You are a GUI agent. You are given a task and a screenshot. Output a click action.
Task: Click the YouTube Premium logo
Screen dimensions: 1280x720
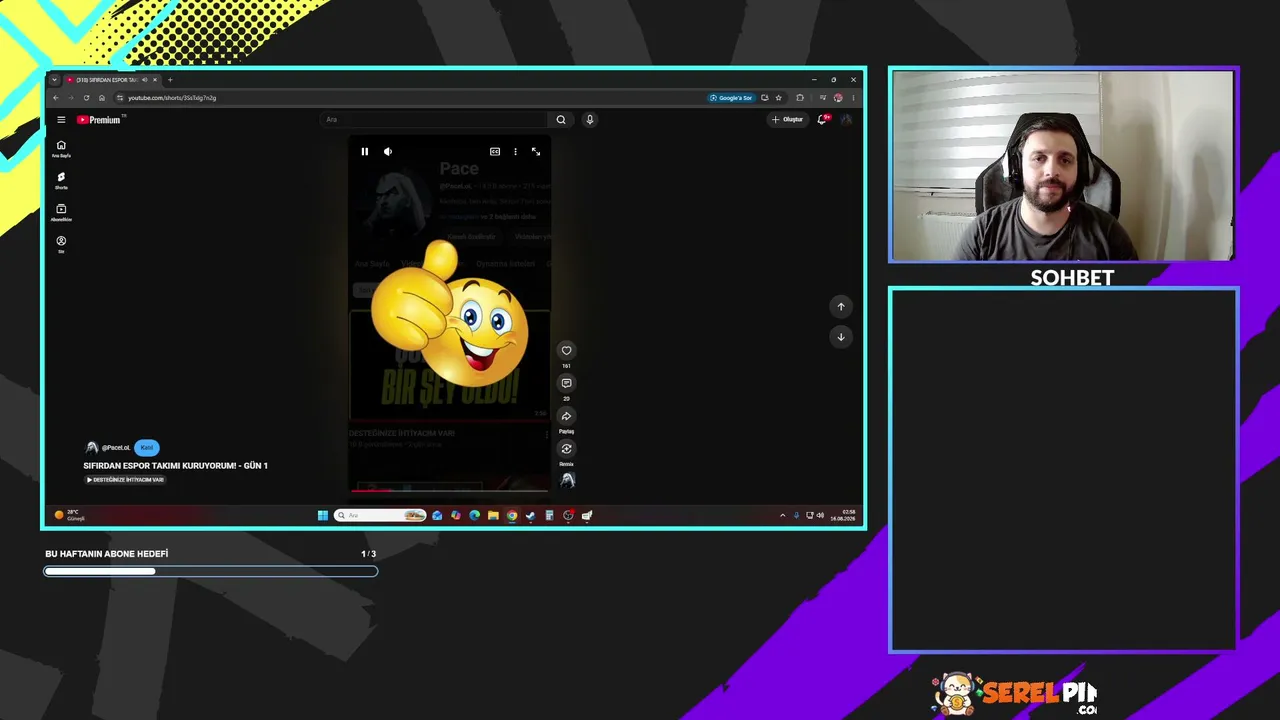[x=101, y=120]
